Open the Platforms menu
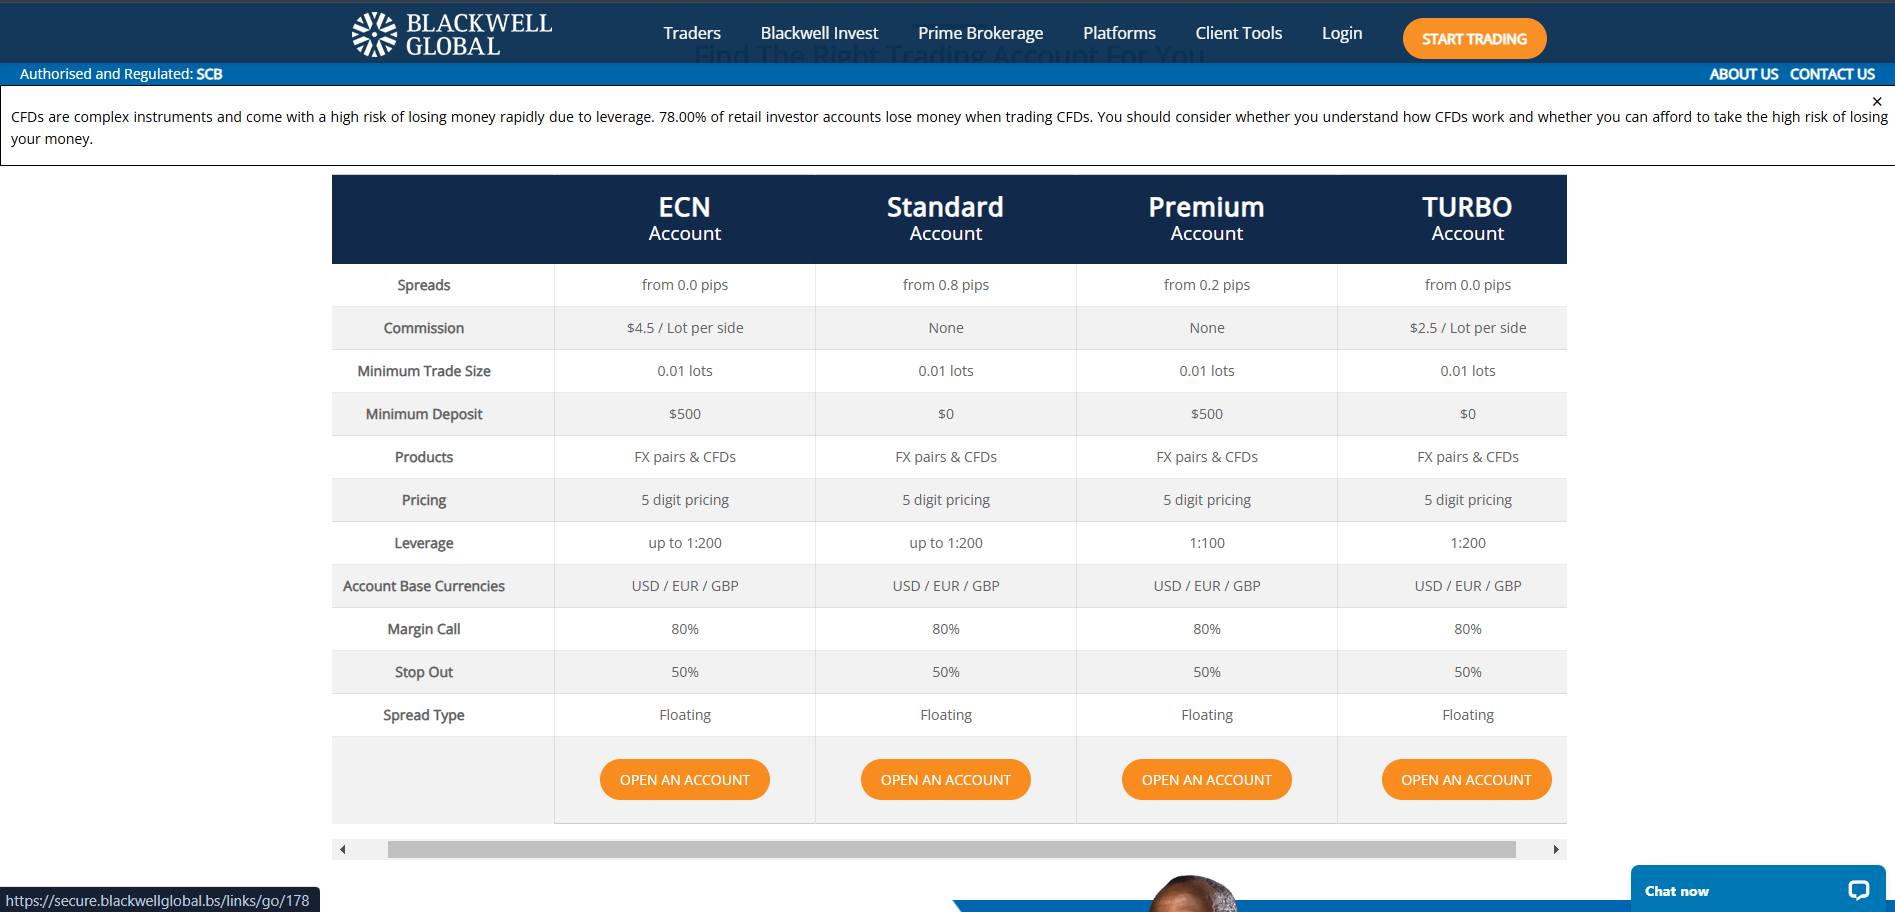Screen dimensions: 1895x912 pos(1119,33)
